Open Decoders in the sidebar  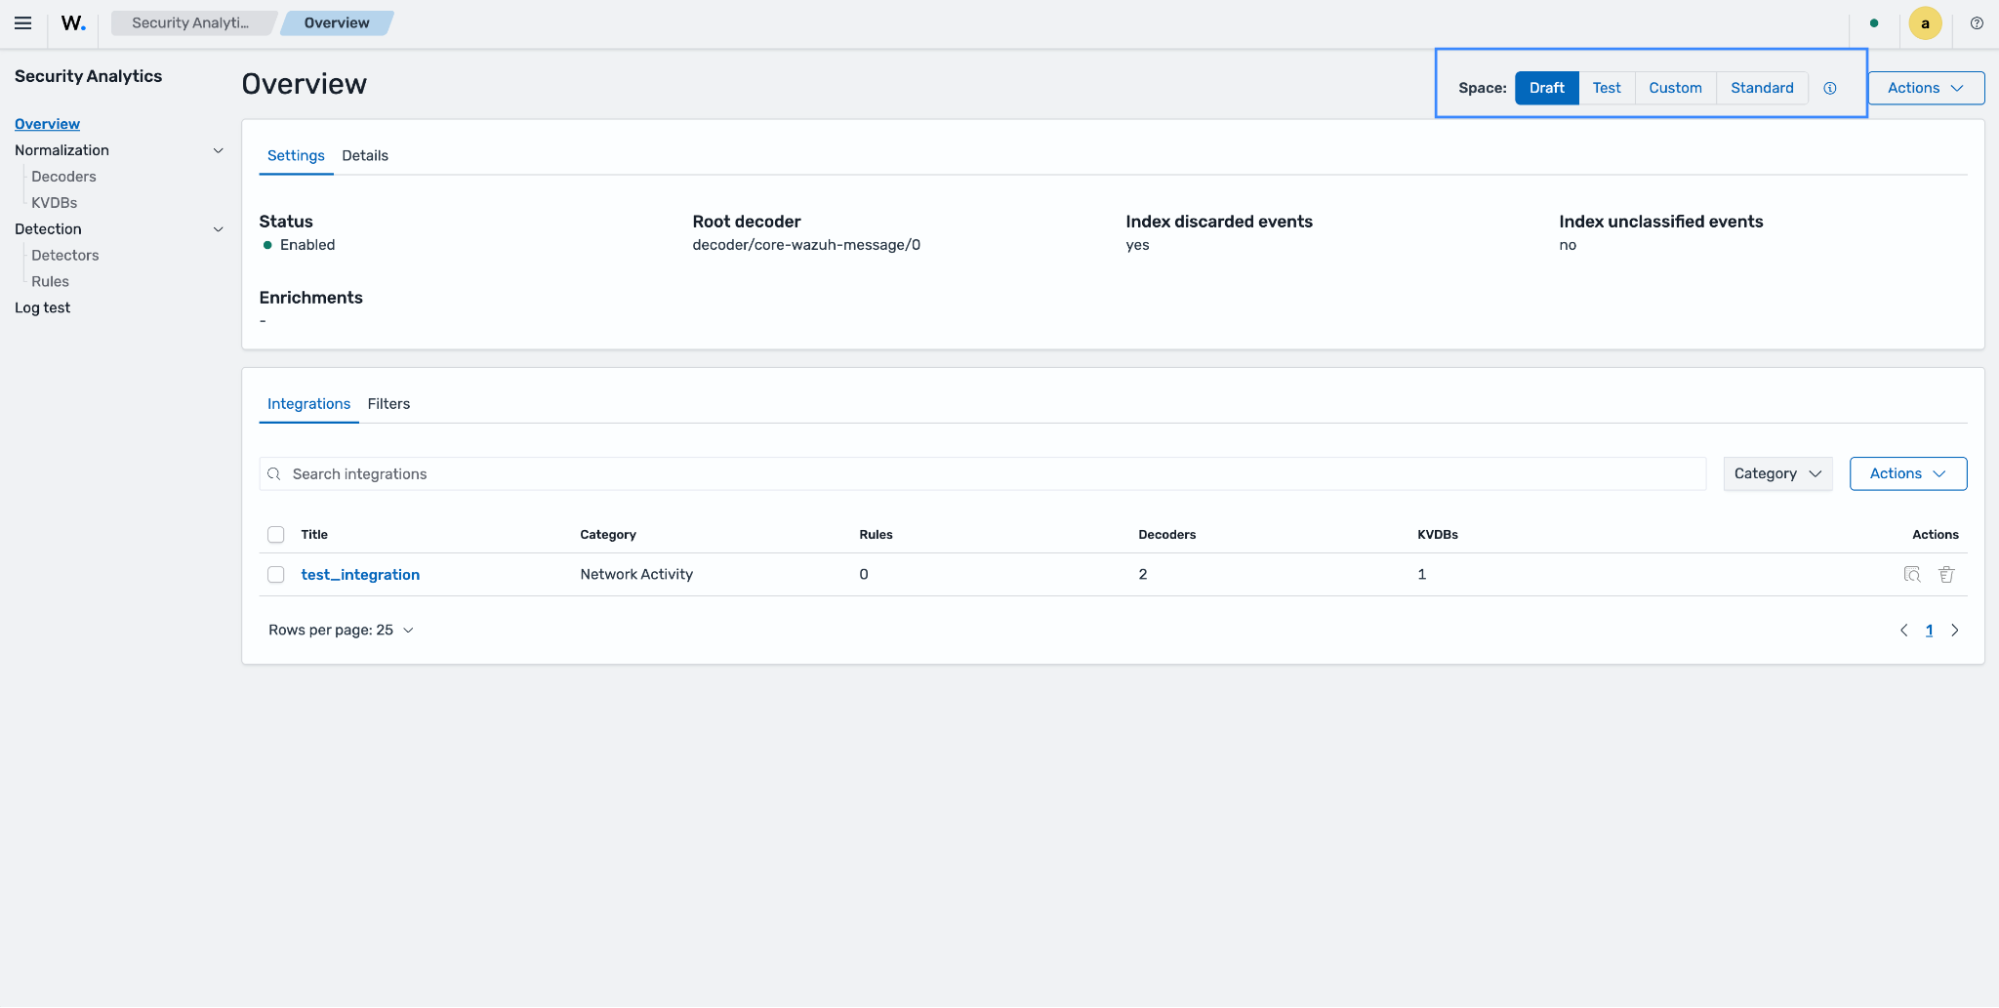[x=64, y=177]
